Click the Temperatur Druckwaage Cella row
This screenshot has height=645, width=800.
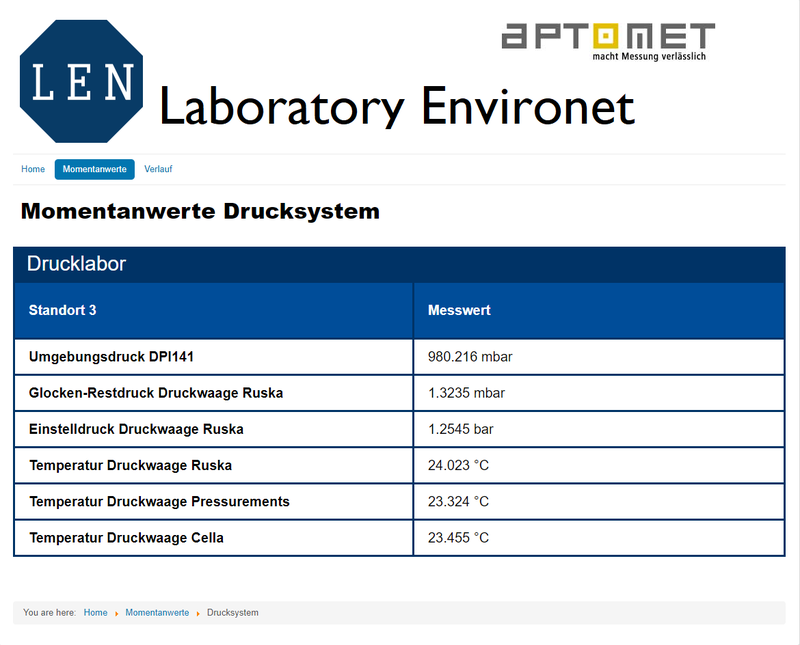[x=126, y=538]
